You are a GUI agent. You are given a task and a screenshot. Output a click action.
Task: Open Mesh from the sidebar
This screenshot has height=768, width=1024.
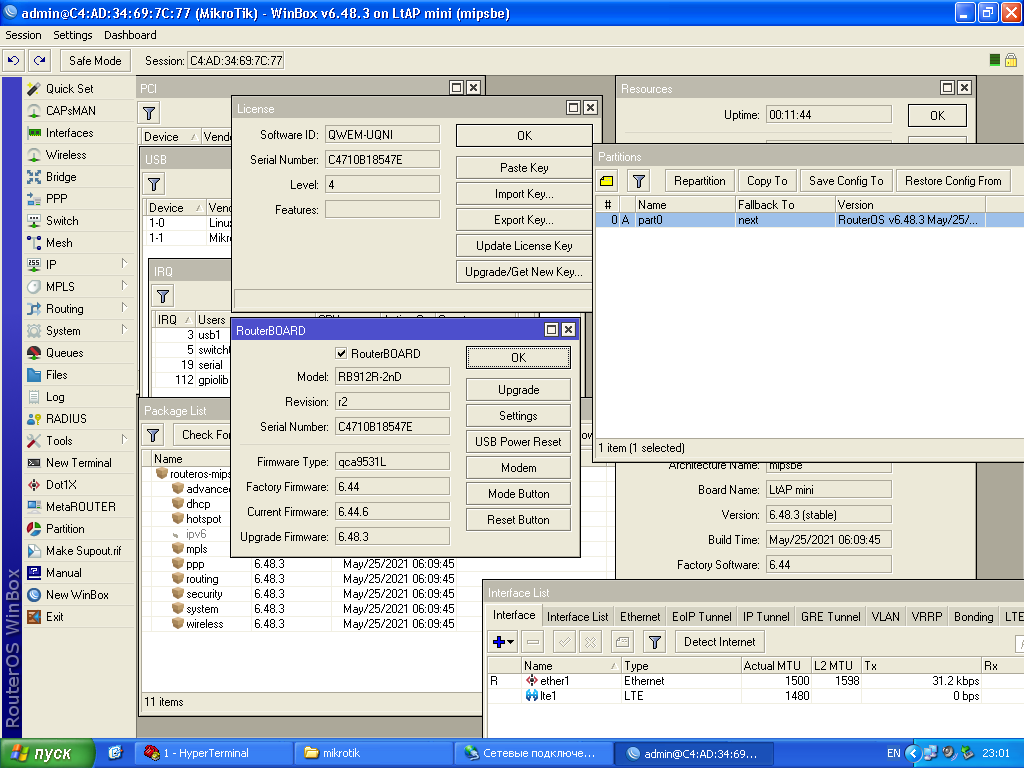59,243
